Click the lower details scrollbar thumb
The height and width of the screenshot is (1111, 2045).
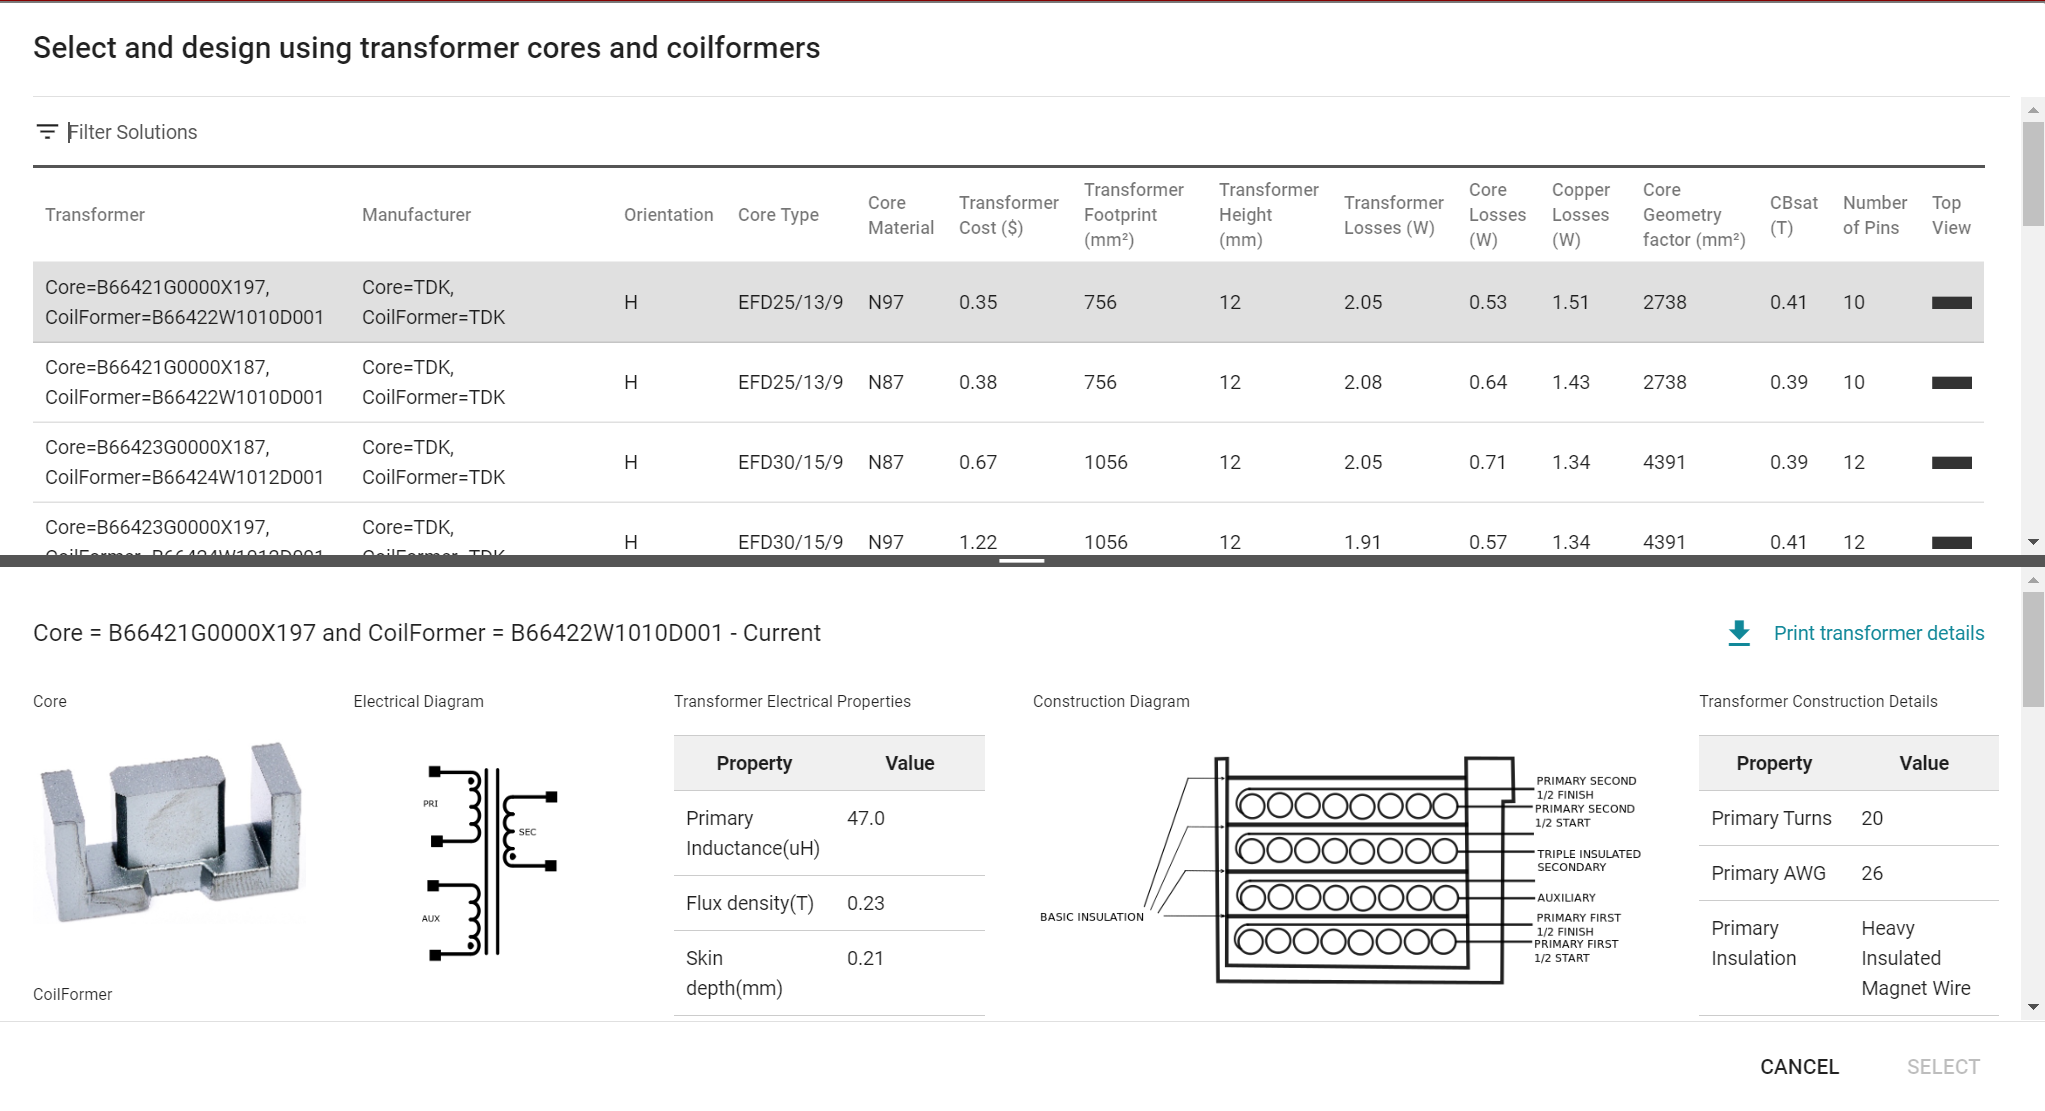coord(2032,649)
